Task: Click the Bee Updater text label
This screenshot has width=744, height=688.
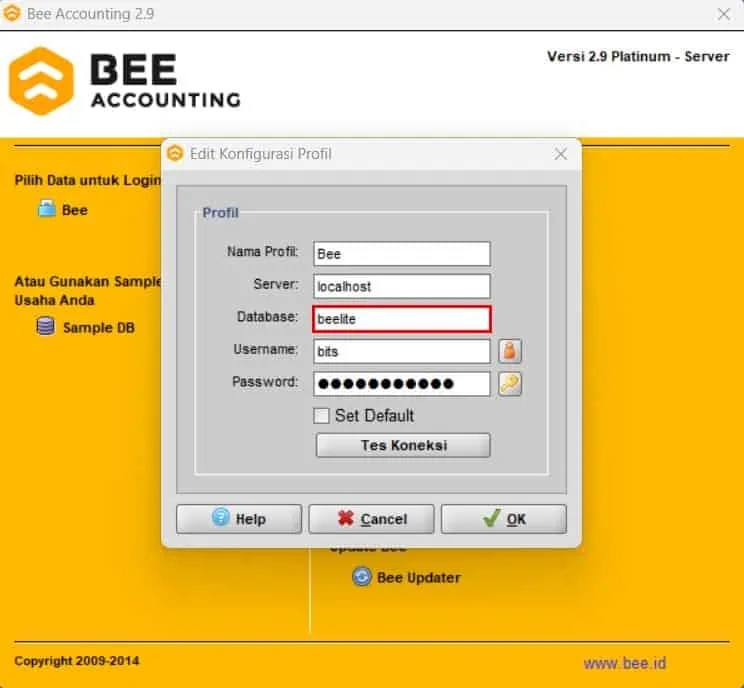Action: click(419, 577)
